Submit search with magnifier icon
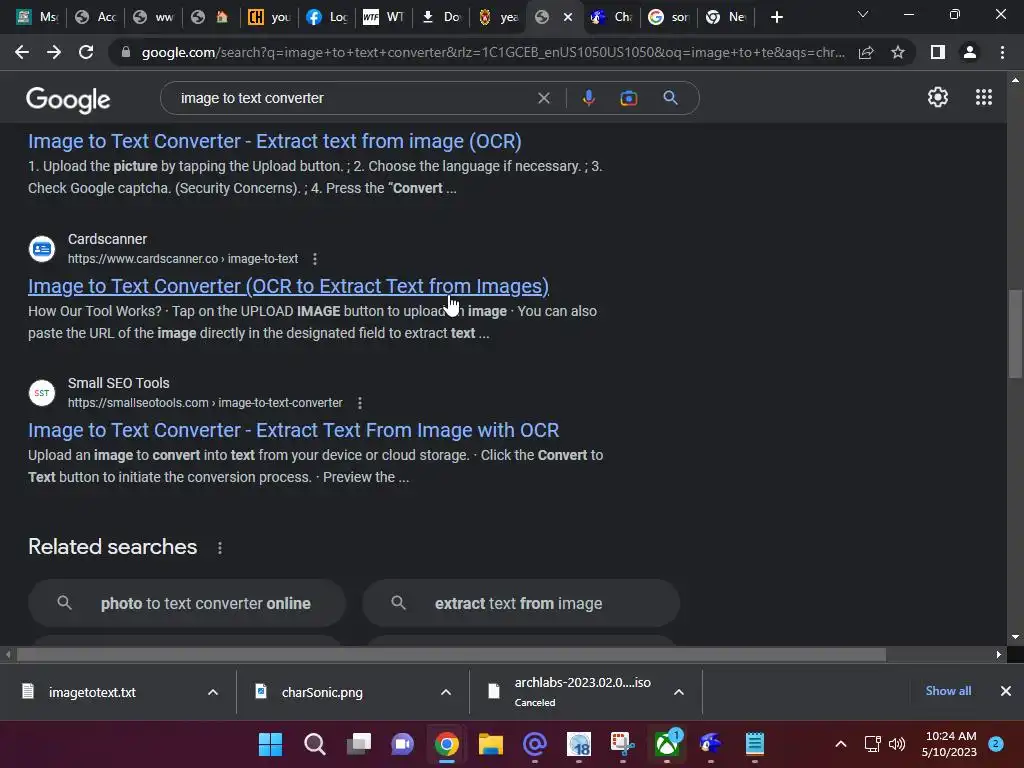 pyautogui.click(x=670, y=98)
